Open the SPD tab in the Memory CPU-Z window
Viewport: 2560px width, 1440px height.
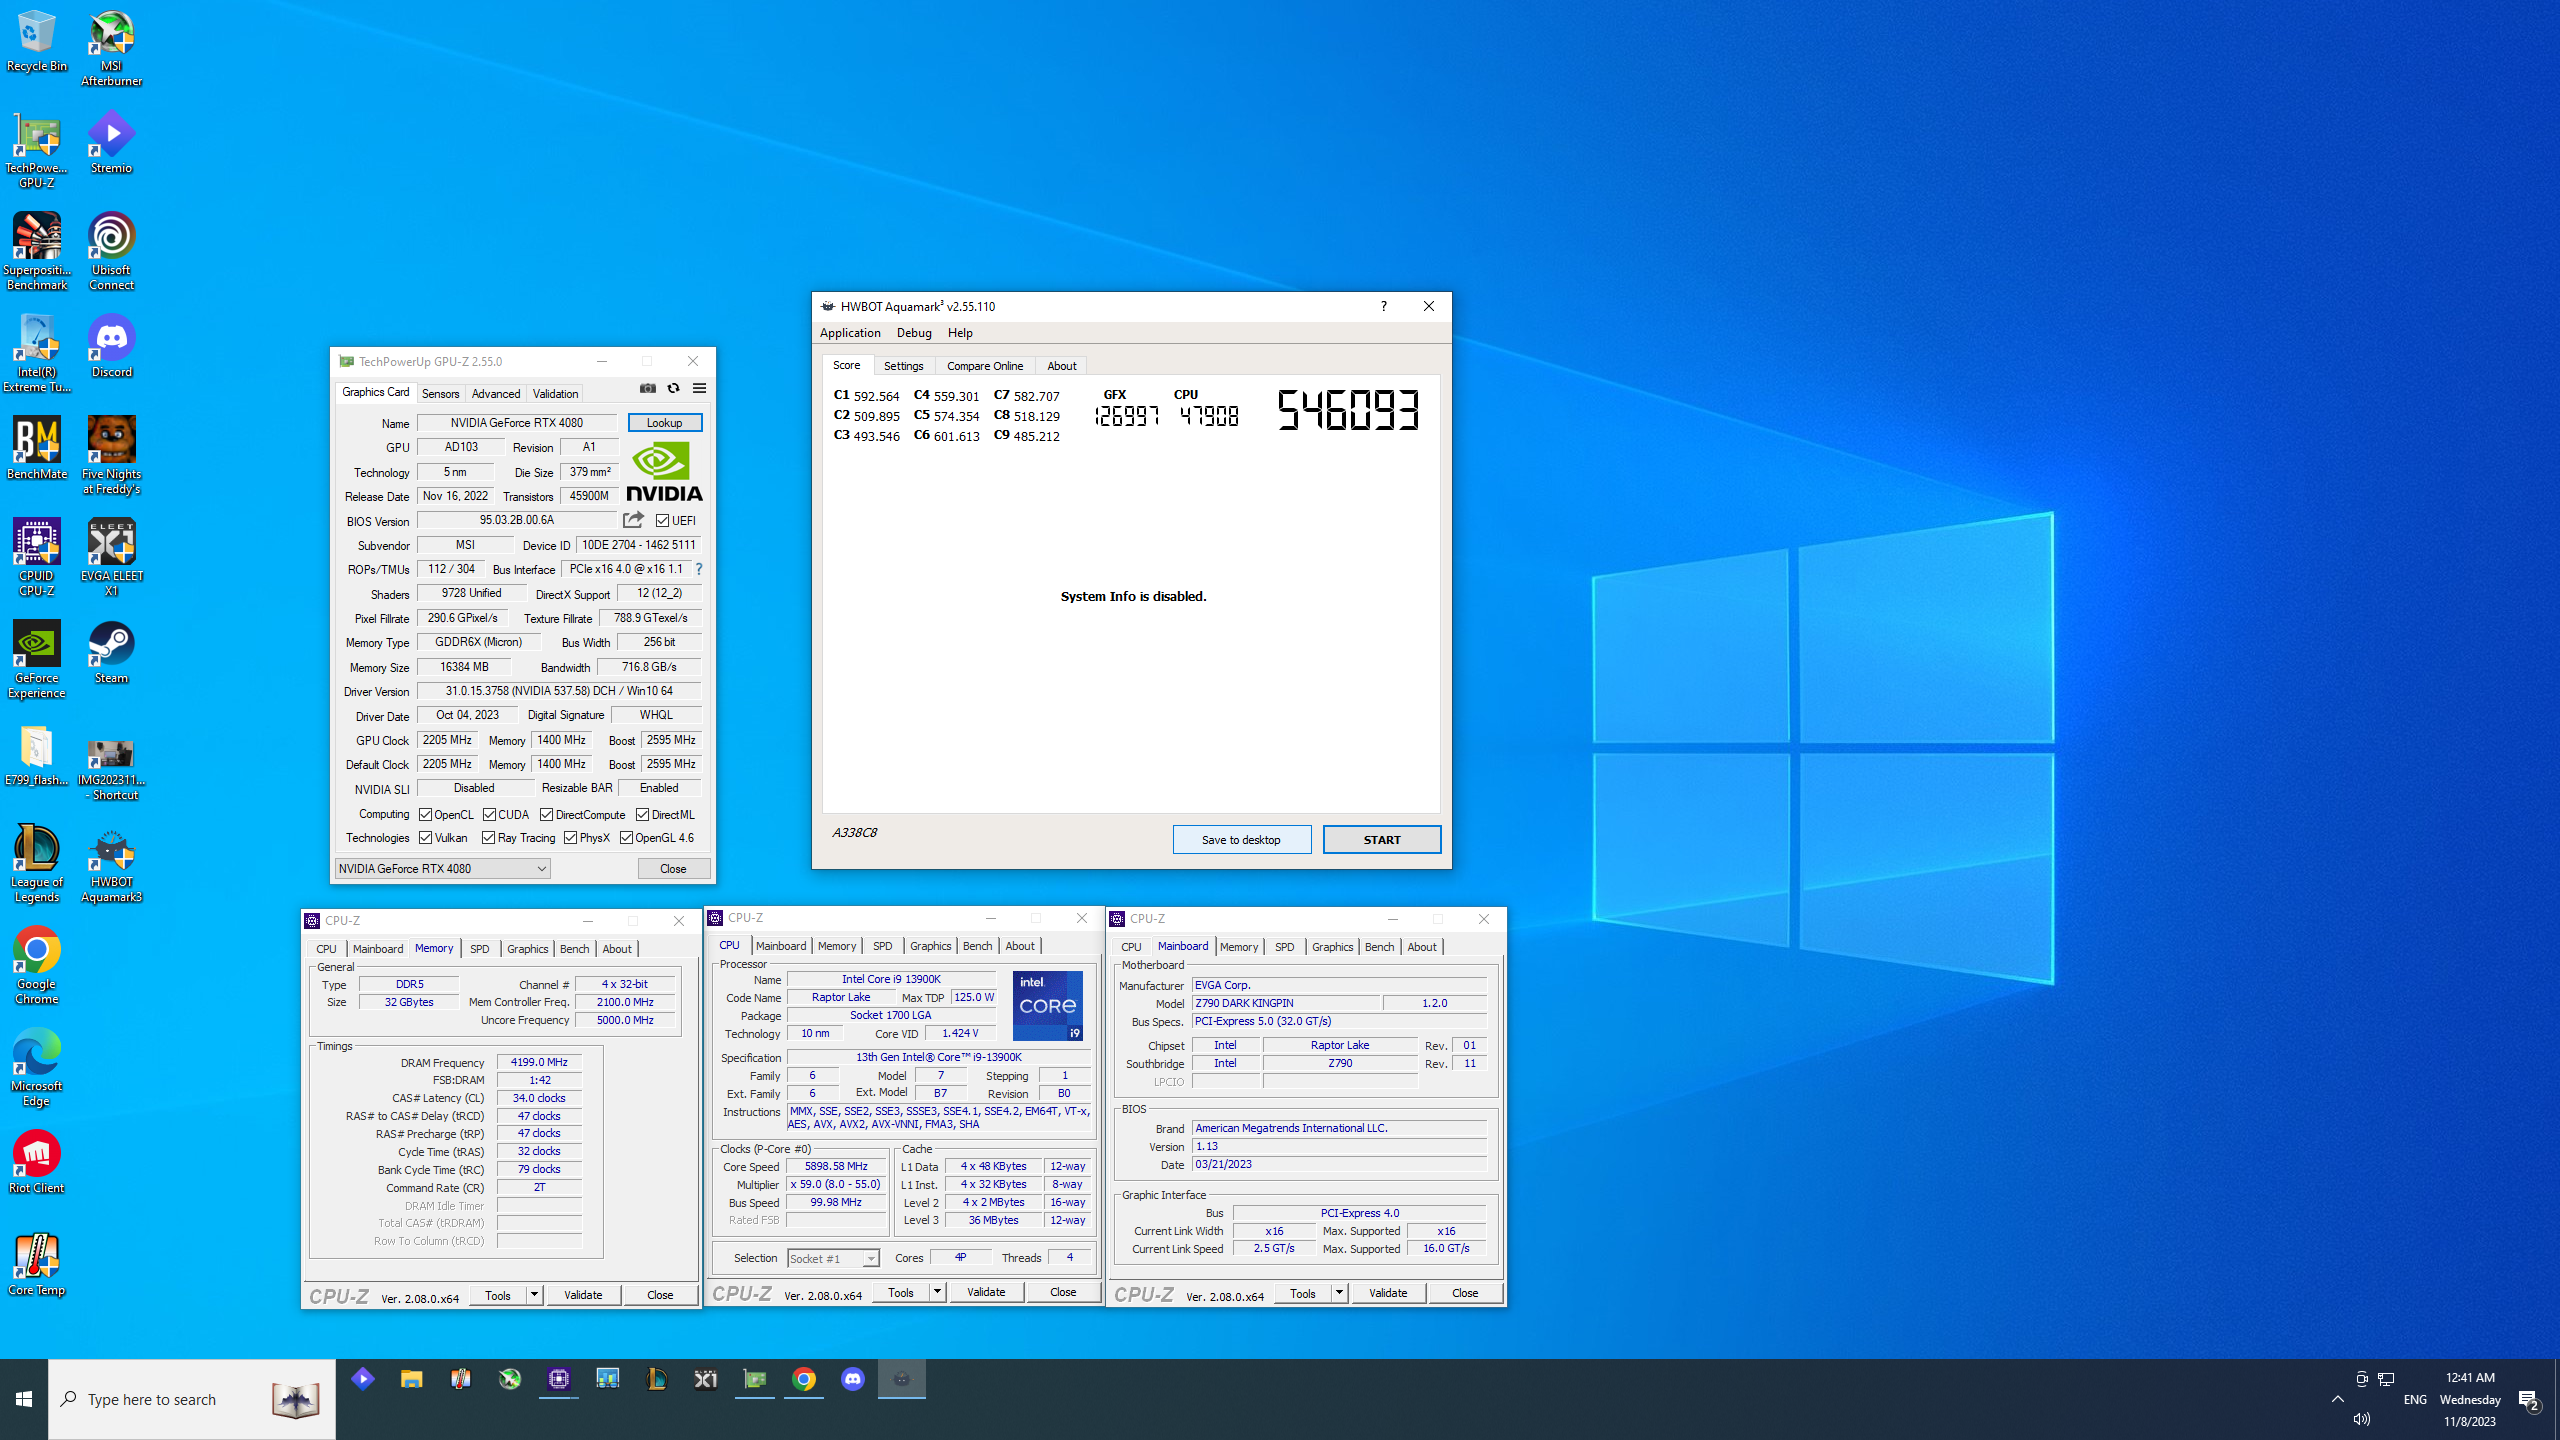pyautogui.click(x=479, y=949)
